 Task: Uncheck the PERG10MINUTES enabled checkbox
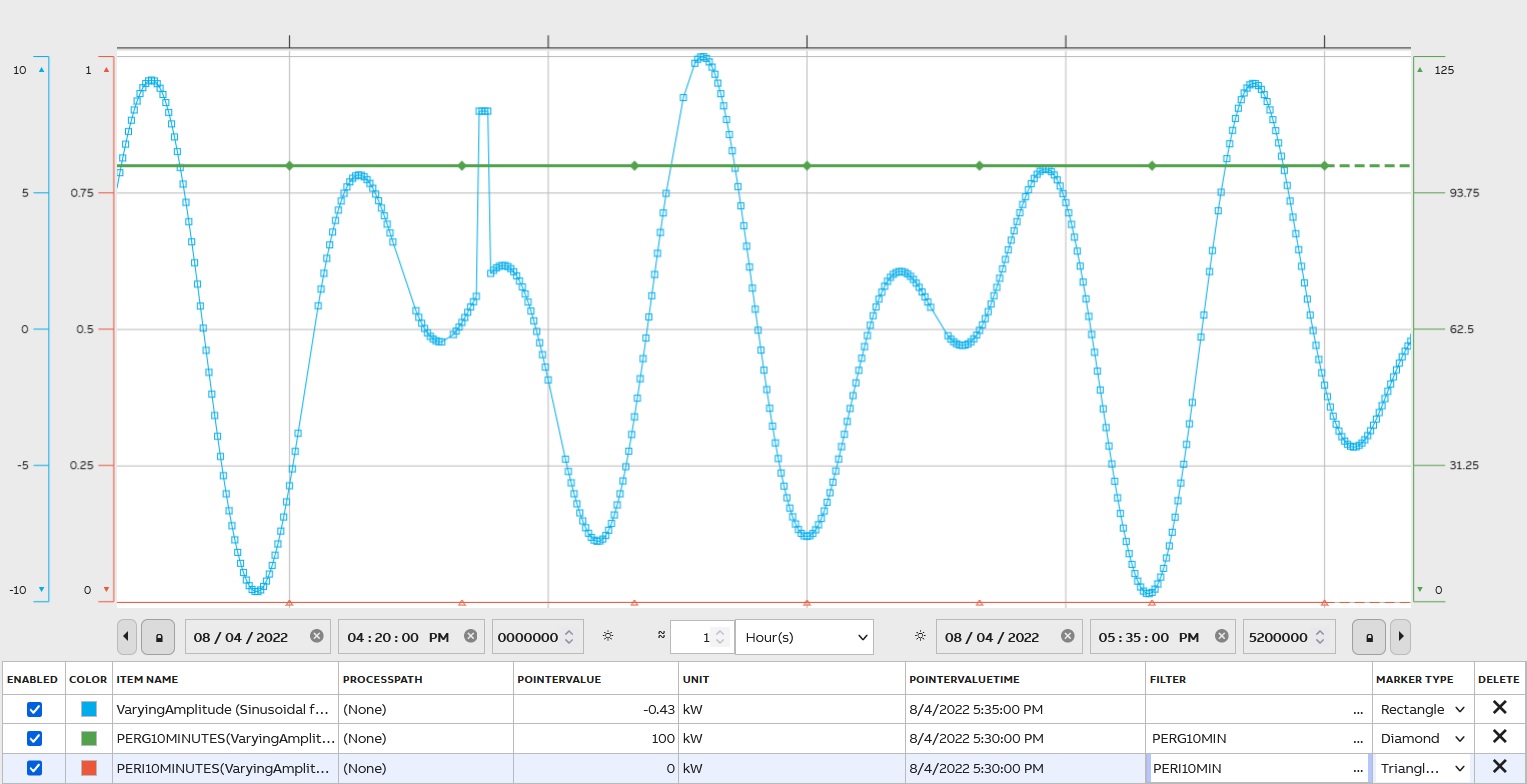pyautogui.click(x=34, y=739)
